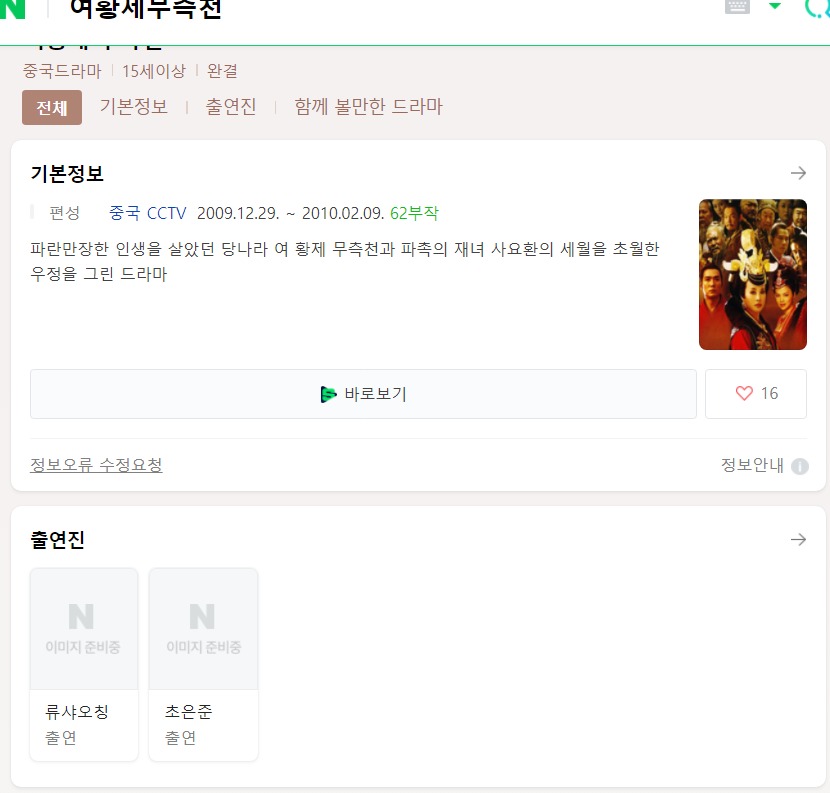
Task: Open the 출연진 tab
Action: coord(231,106)
